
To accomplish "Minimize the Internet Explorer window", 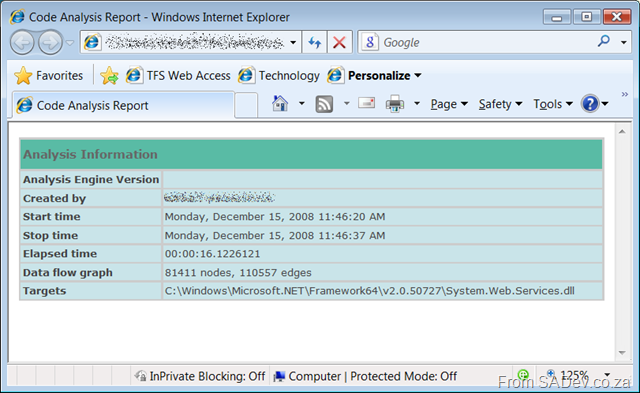I will tap(556, 17).
